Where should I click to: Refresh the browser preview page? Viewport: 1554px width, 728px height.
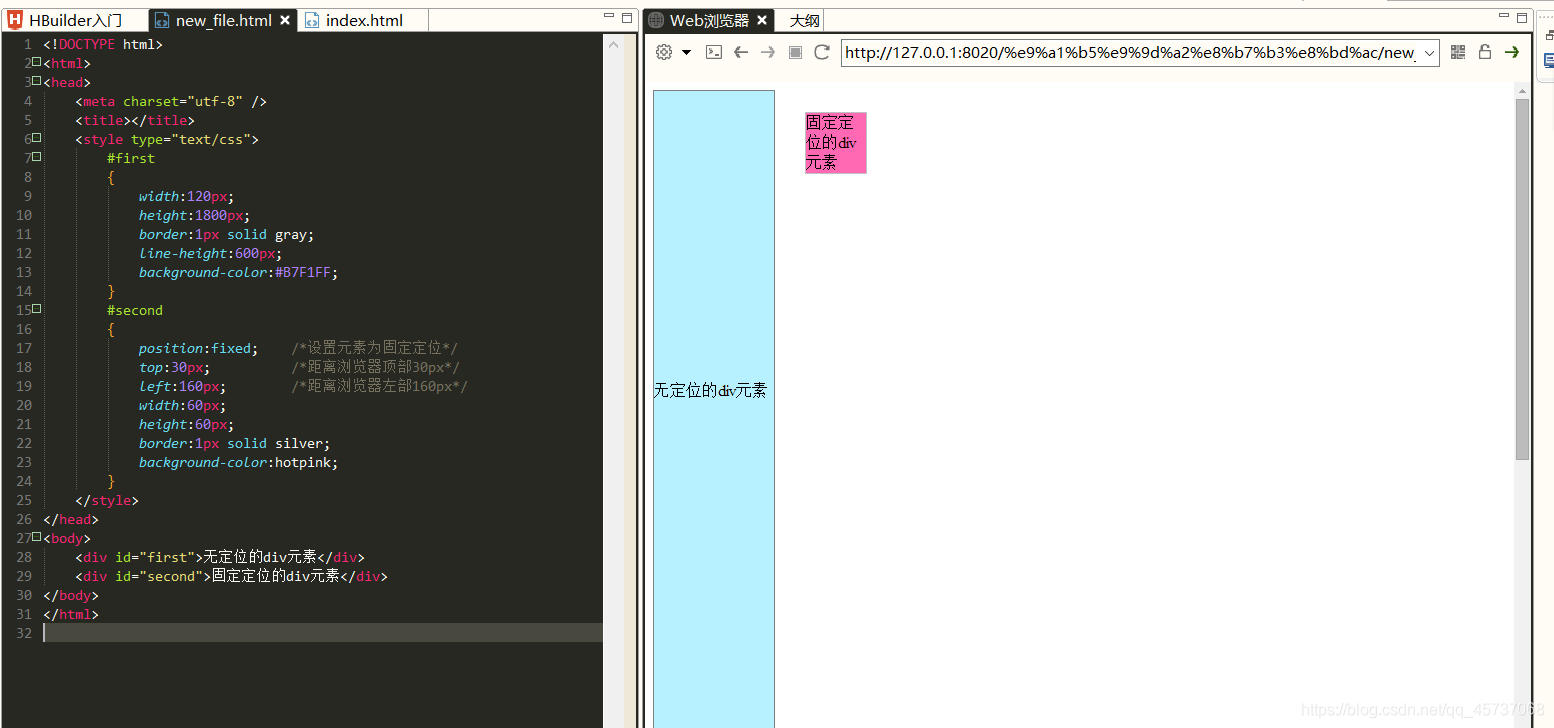click(822, 52)
